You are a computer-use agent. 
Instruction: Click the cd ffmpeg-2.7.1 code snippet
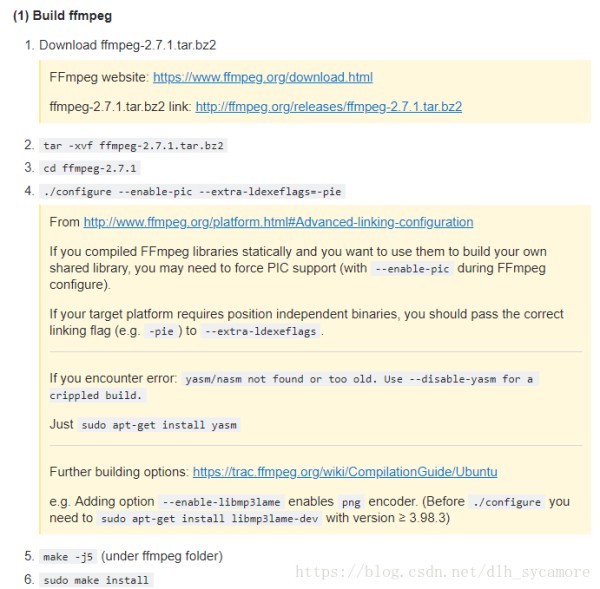pyautogui.click(x=90, y=168)
